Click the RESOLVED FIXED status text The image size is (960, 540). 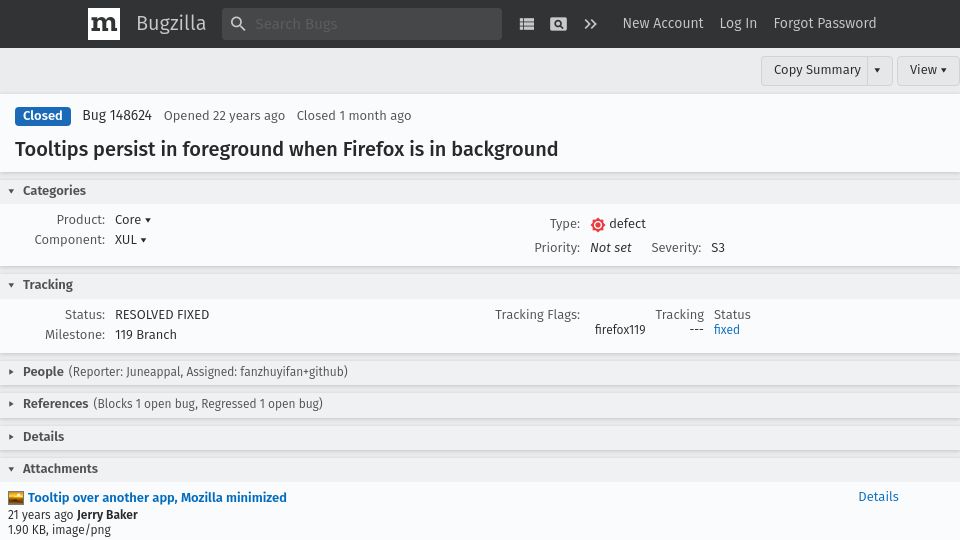point(162,315)
